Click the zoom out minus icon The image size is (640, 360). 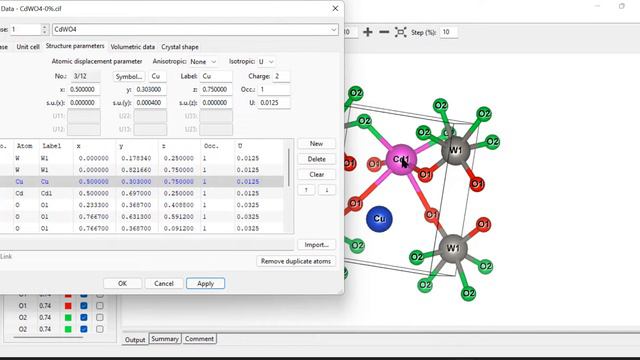coord(384,32)
